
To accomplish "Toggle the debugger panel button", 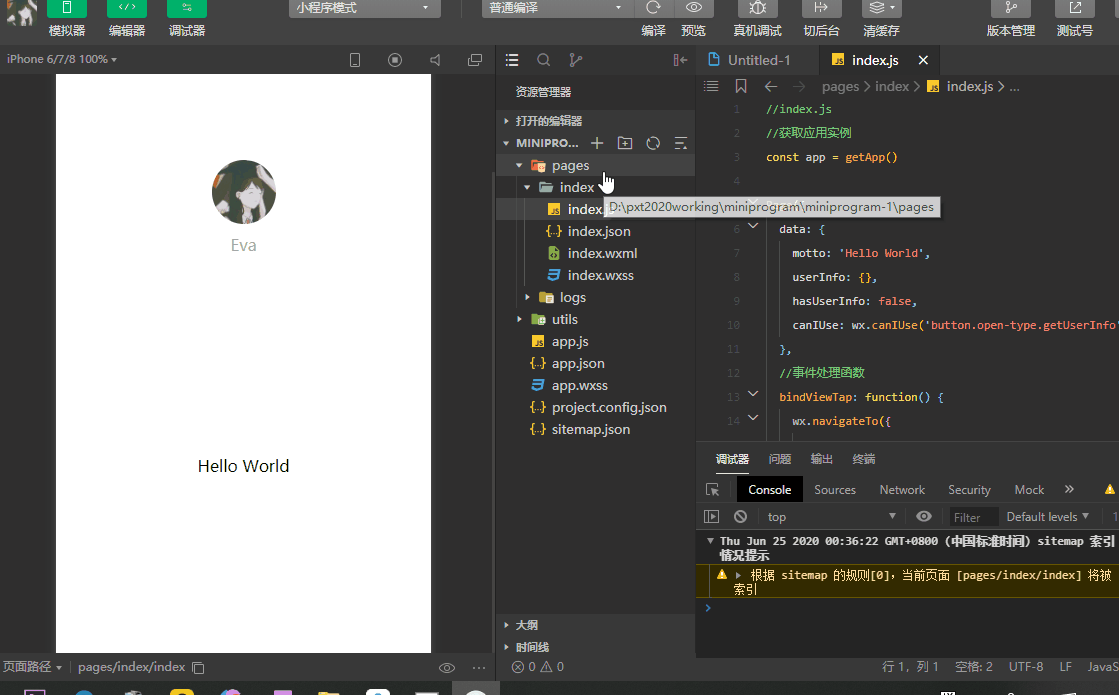I will (186, 9).
